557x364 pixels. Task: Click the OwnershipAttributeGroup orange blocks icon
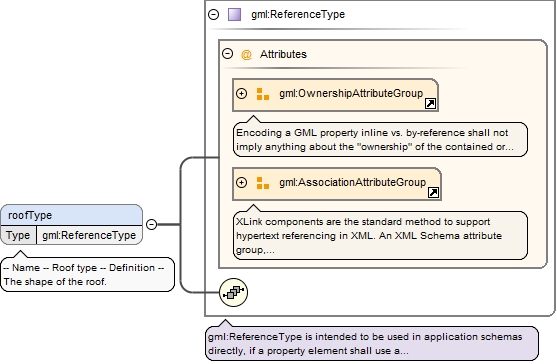(263, 94)
